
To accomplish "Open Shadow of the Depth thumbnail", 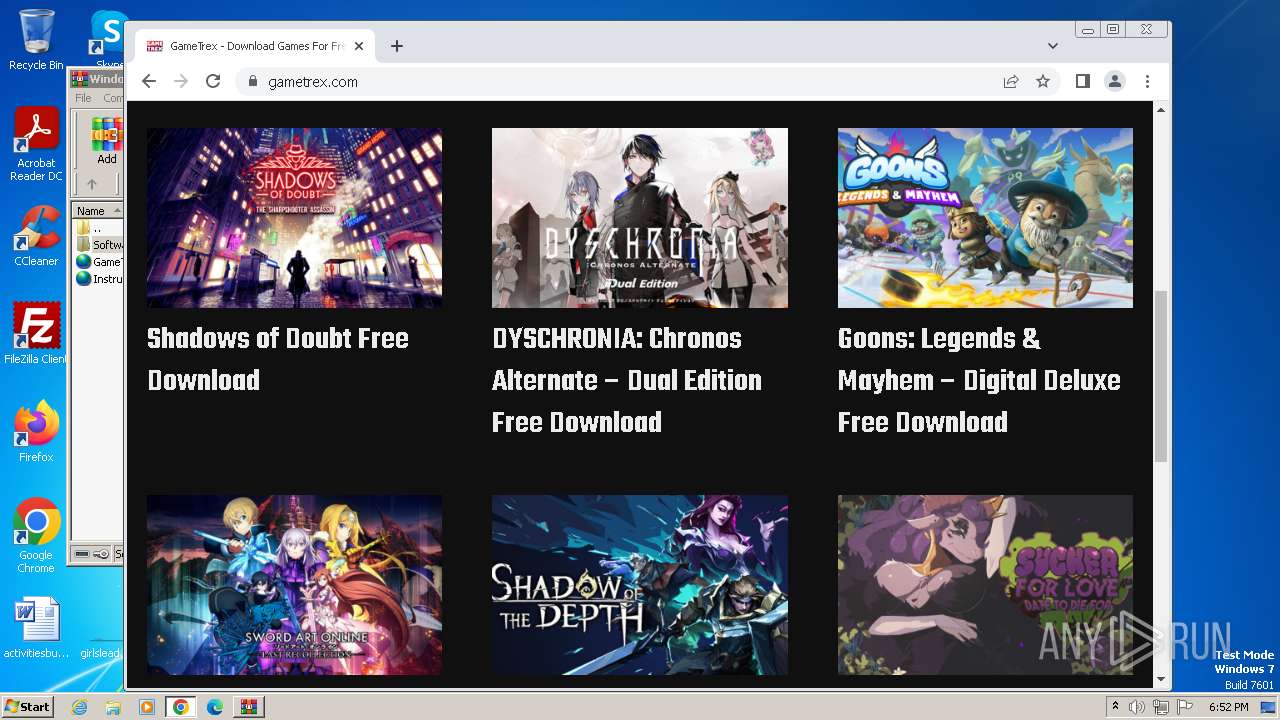I will [640, 584].
